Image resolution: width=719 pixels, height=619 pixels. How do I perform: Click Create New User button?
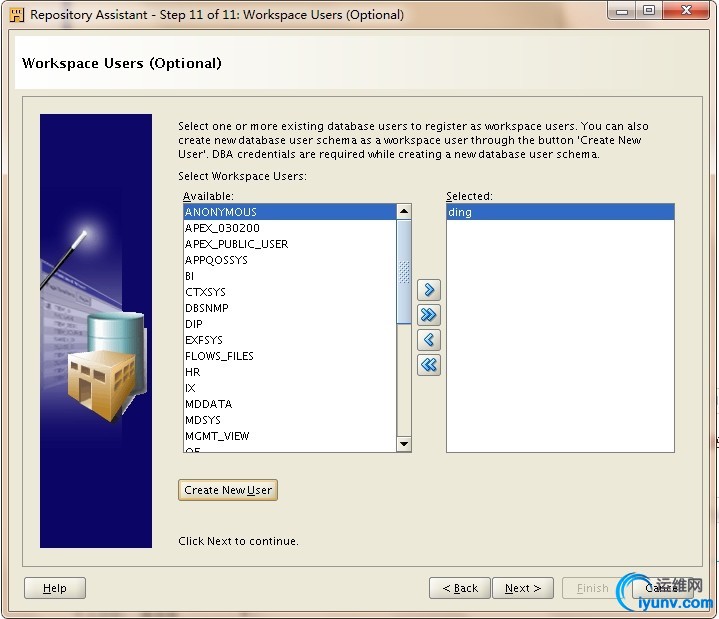[x=228, y=490]
